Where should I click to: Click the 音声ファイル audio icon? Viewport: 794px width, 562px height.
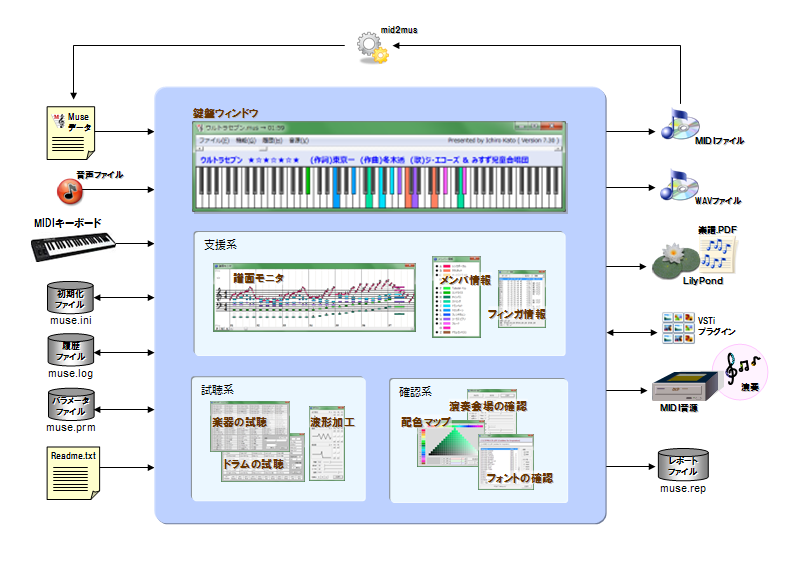click(x=68, y=189)
